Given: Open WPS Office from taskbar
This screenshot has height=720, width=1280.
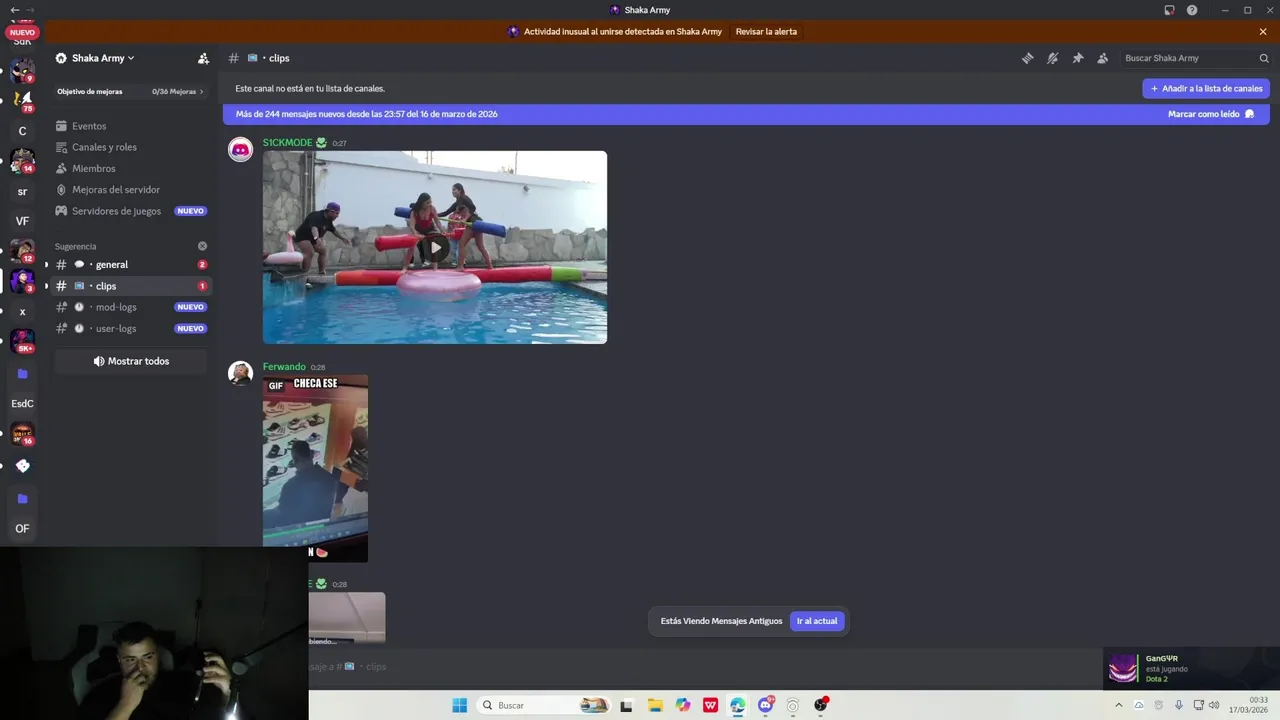Looking at the screenshot, I should click(x=710, y=705).
